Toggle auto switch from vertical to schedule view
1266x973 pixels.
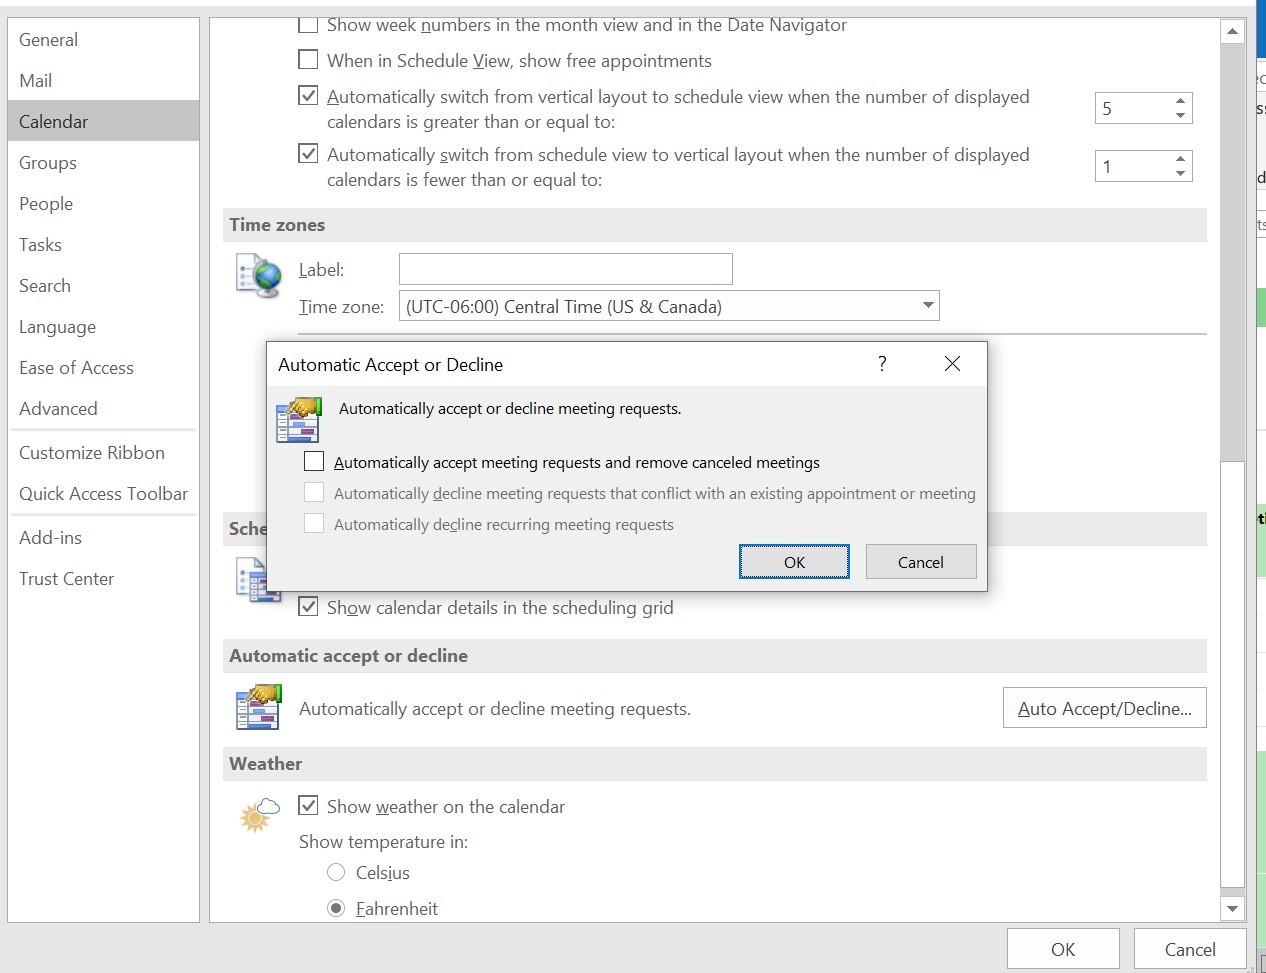coord(309,96)
